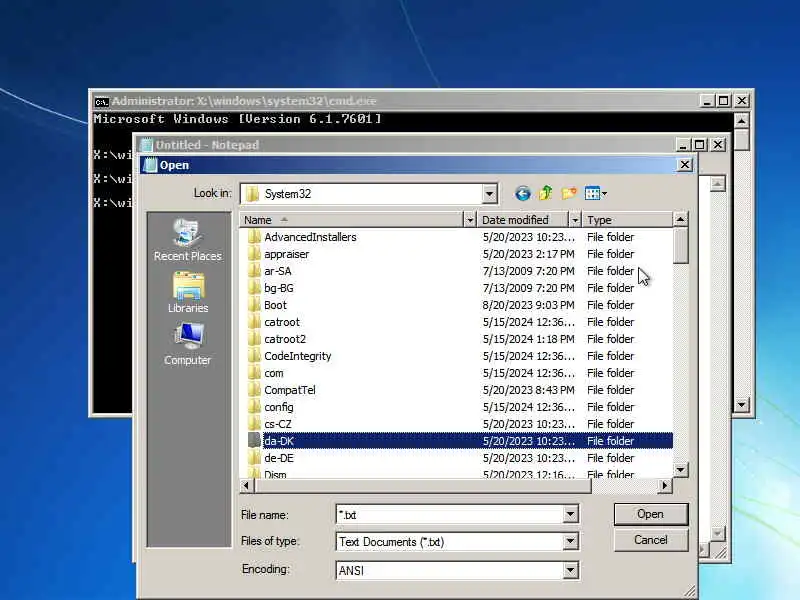This screenshot has height=600, width=800.
Task: Go up one folder level icon
Action: pos(545,193)
